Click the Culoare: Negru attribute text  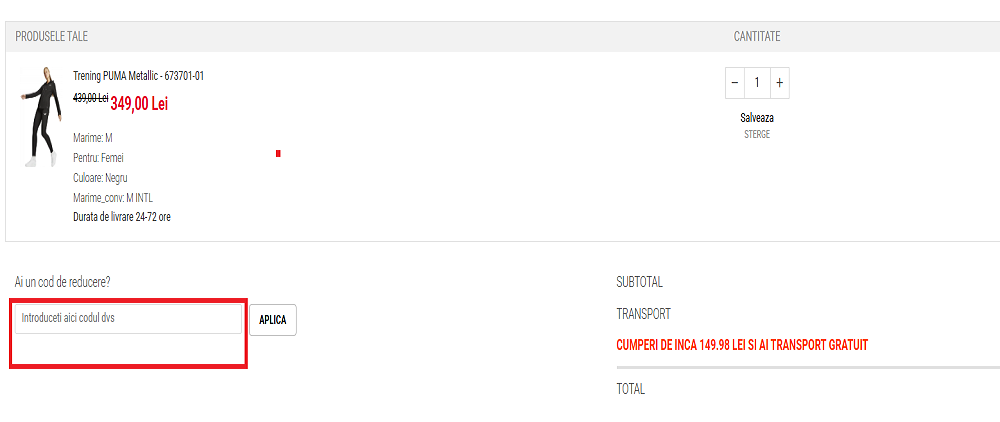tap(100, 177)
